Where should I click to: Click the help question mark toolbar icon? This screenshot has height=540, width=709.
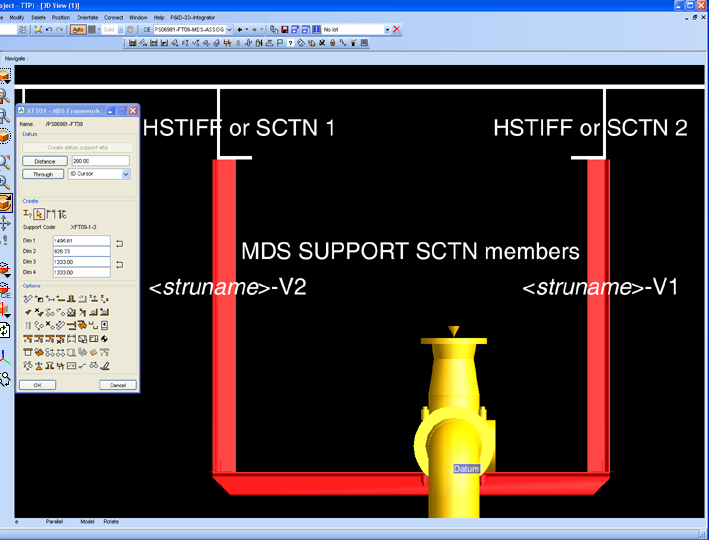click(x=289, y=43)
